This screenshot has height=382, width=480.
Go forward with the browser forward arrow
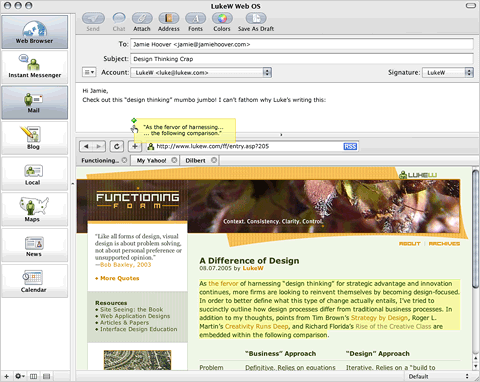click(99, 146)
